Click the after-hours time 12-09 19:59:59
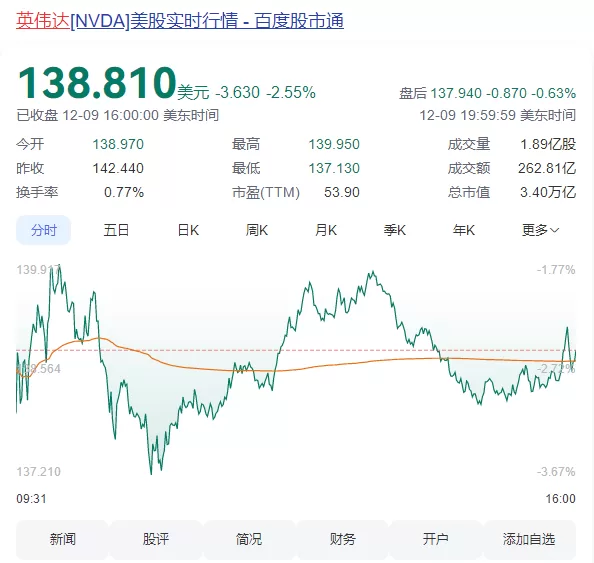The image size is (594, 563). click(467, 115)
